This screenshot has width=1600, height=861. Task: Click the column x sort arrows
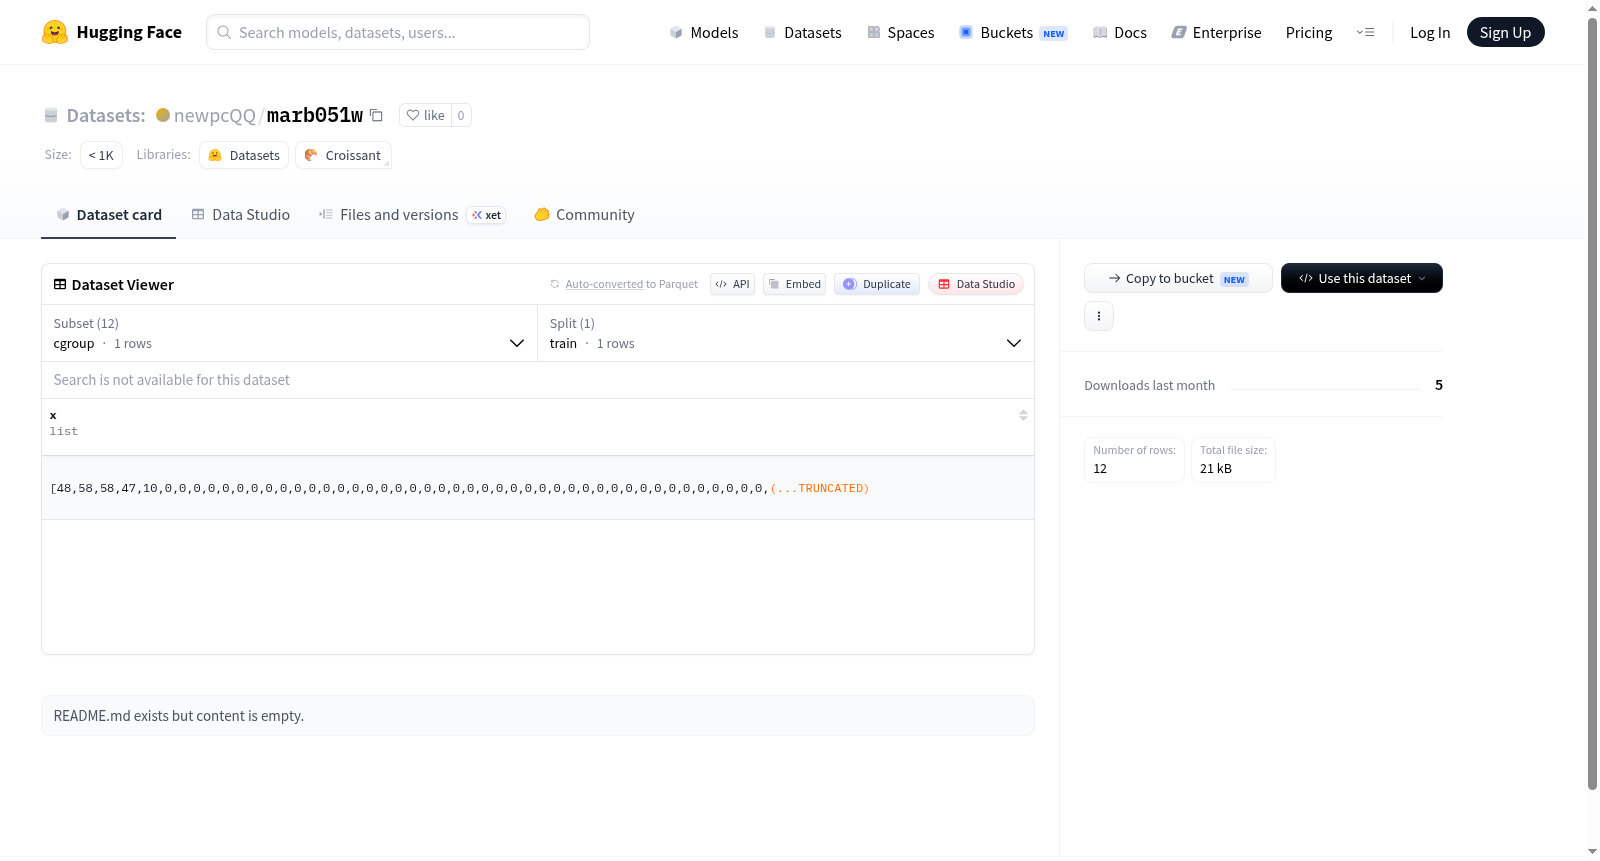tap(1023, 415)
